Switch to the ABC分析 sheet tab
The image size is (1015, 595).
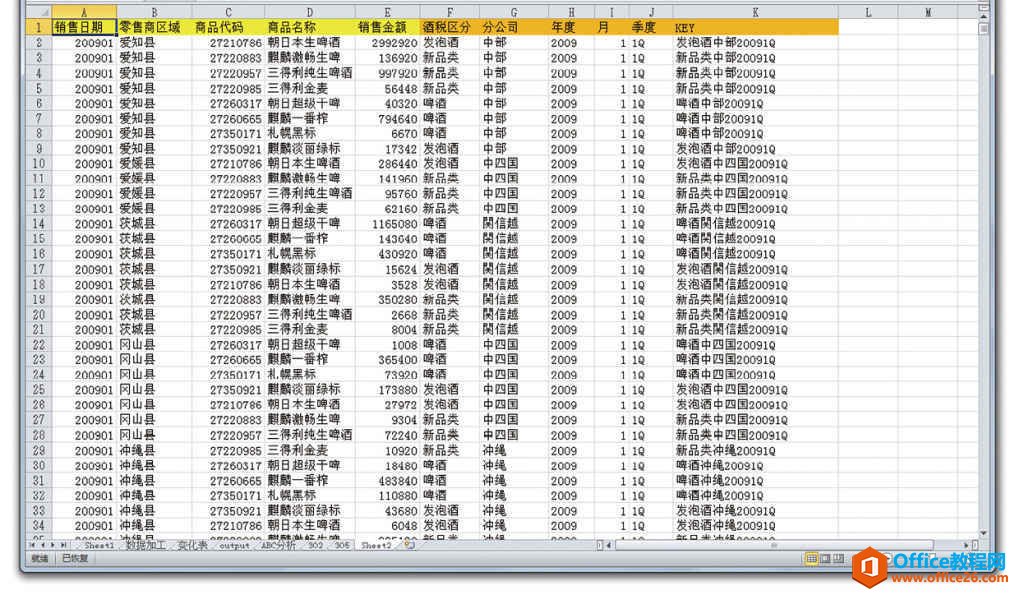(x=278, y=546)
